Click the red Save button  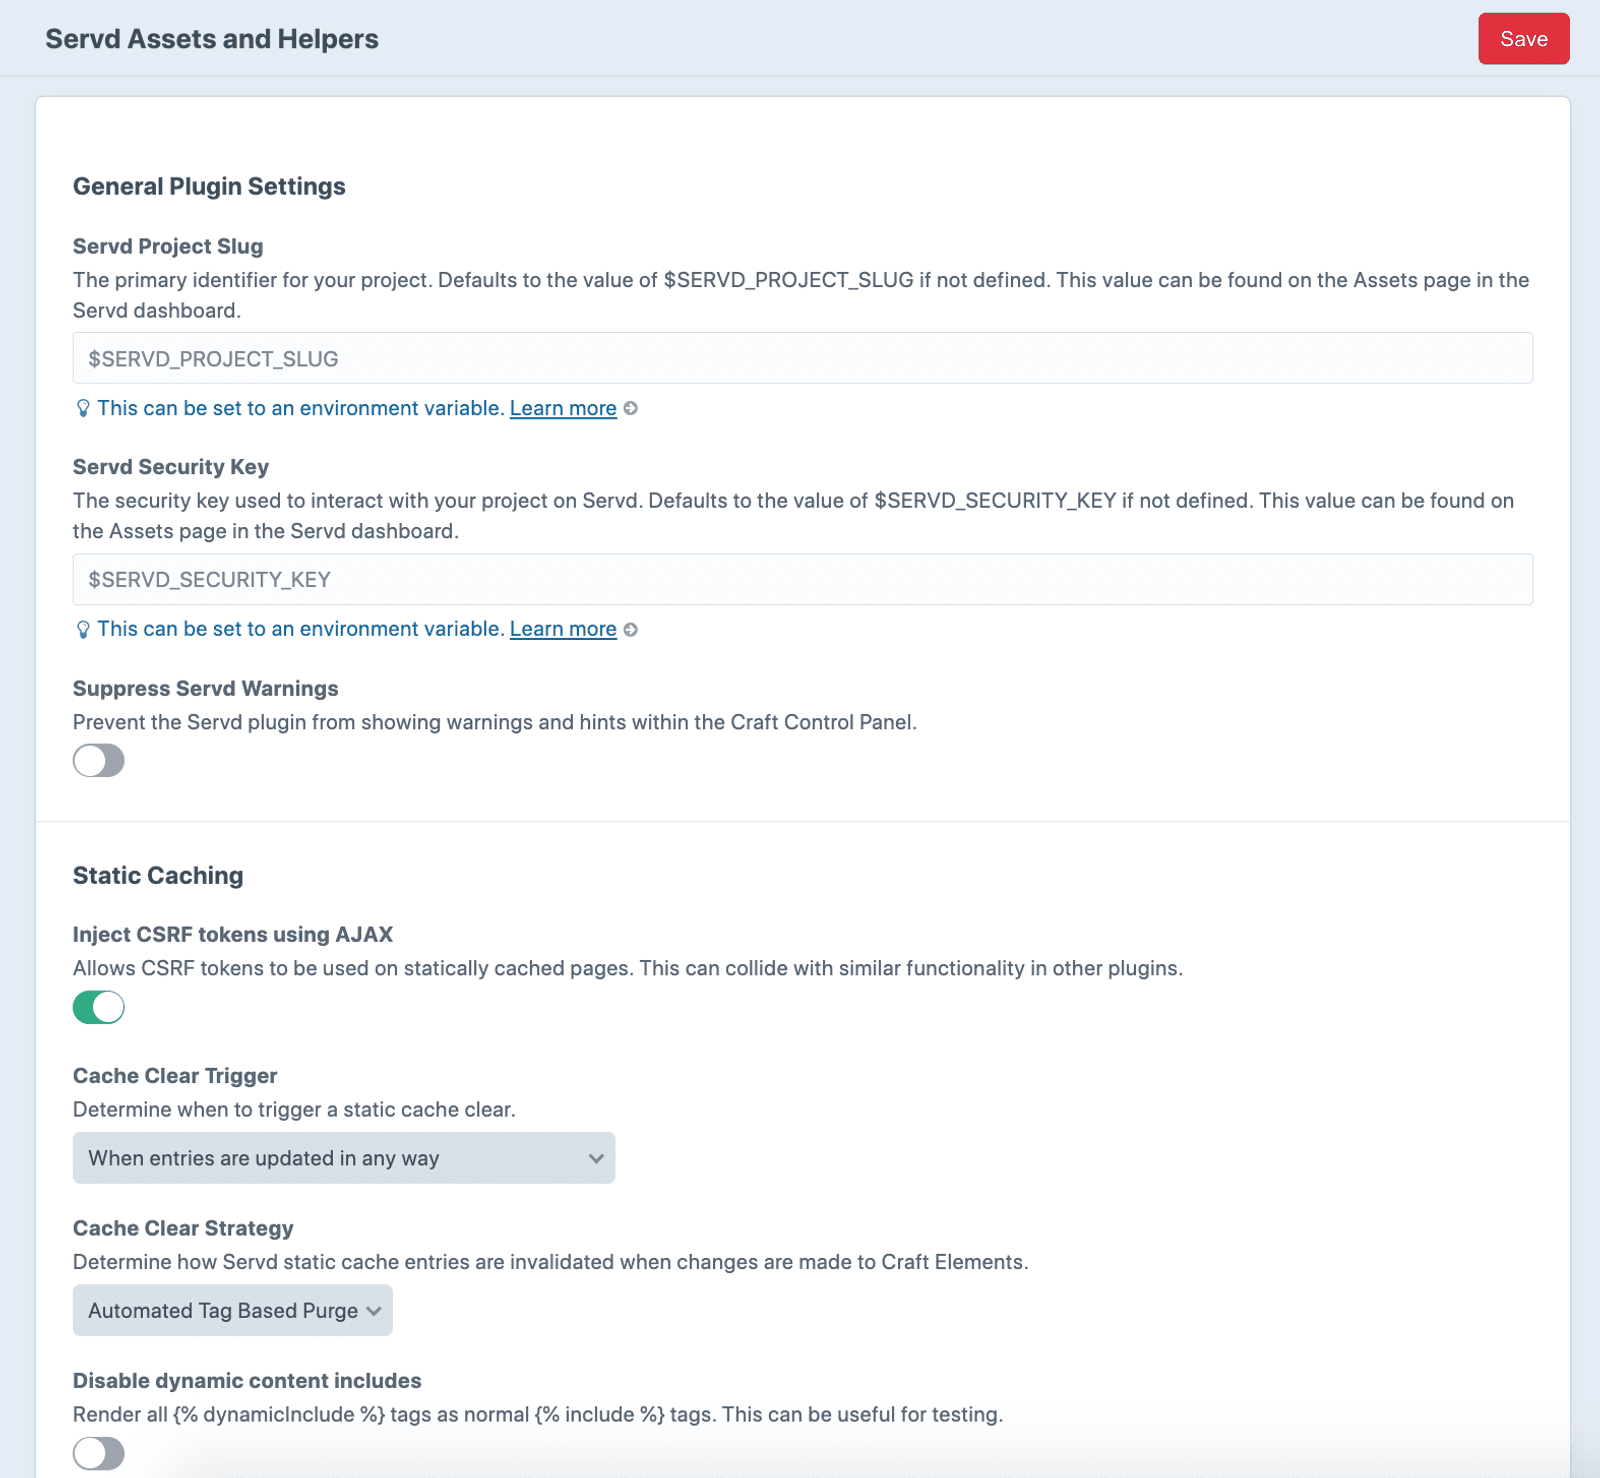(1523, 39)
